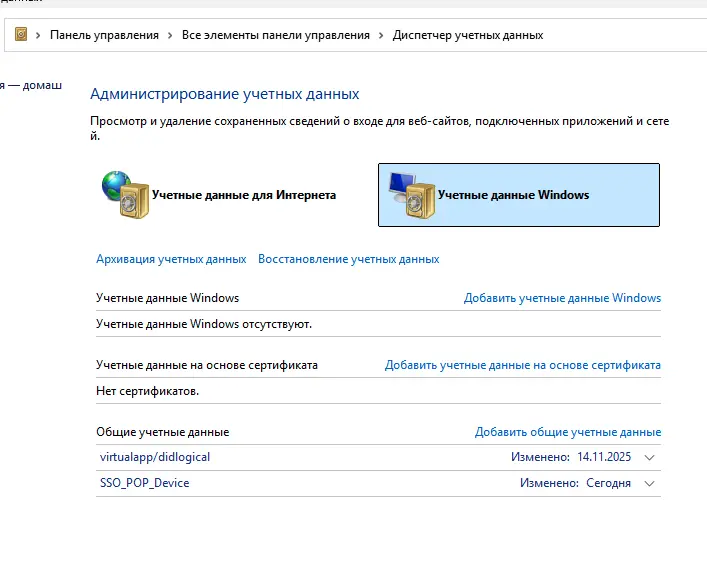Open the chevron after "Панель управления" breadcrumb
Image resolution: width=707 pixels, height=584 pixels.
click(171, 35)
